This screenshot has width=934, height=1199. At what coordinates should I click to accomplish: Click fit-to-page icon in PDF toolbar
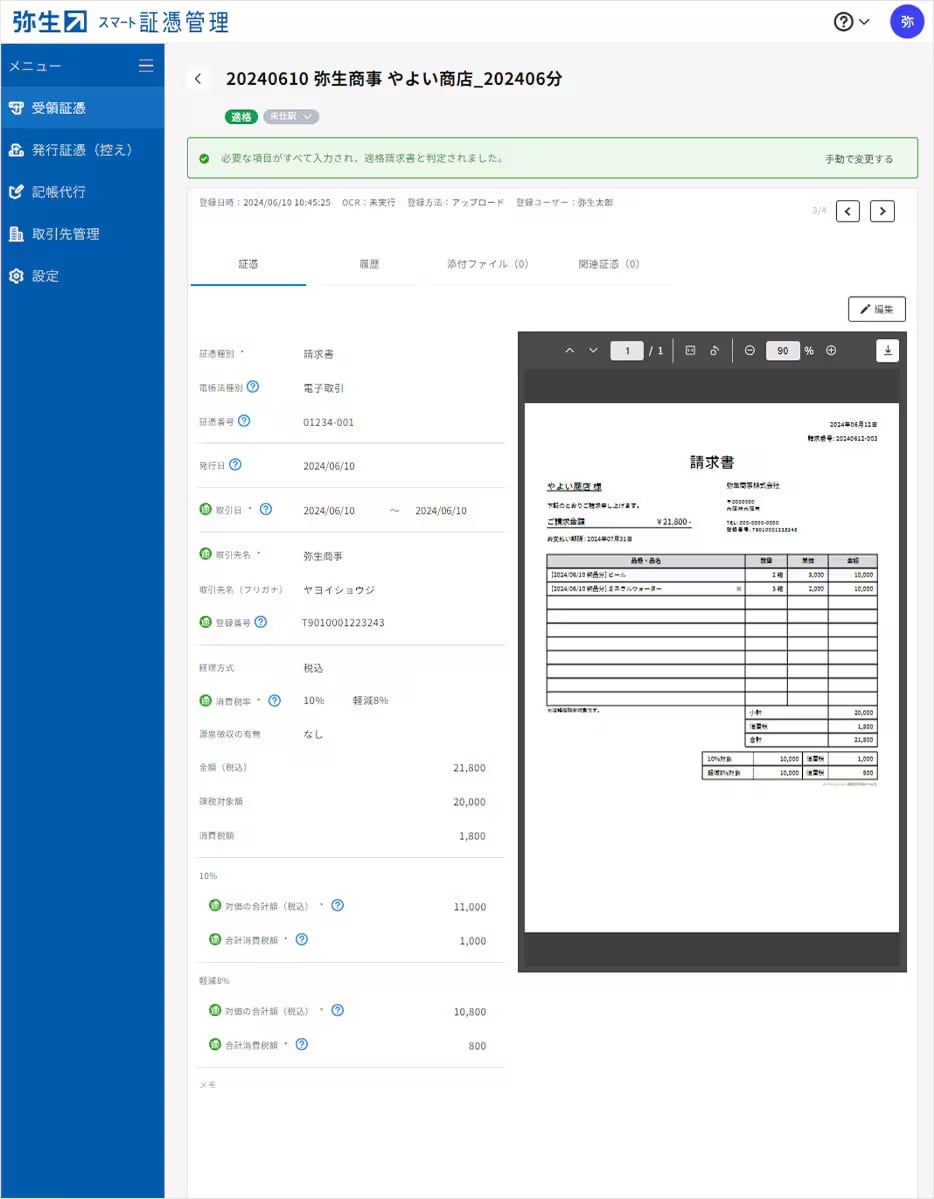click(690, 350)
